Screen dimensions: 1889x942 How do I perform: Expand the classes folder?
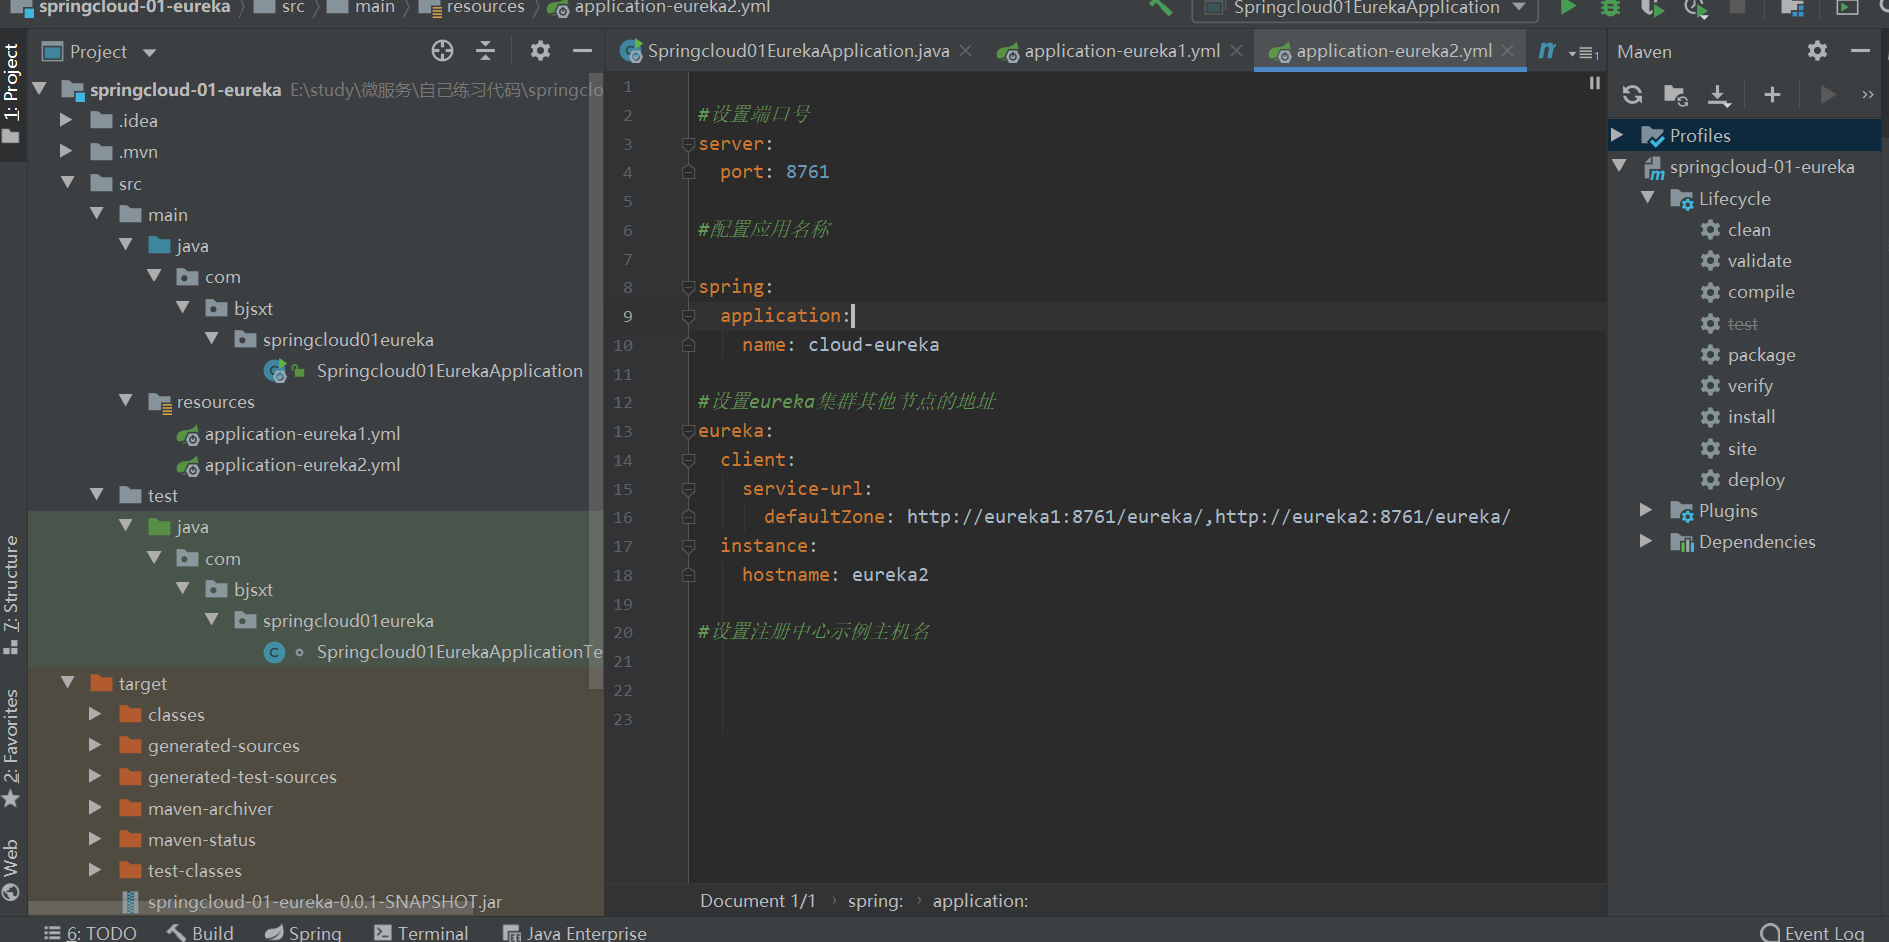[x=95, y=714]
